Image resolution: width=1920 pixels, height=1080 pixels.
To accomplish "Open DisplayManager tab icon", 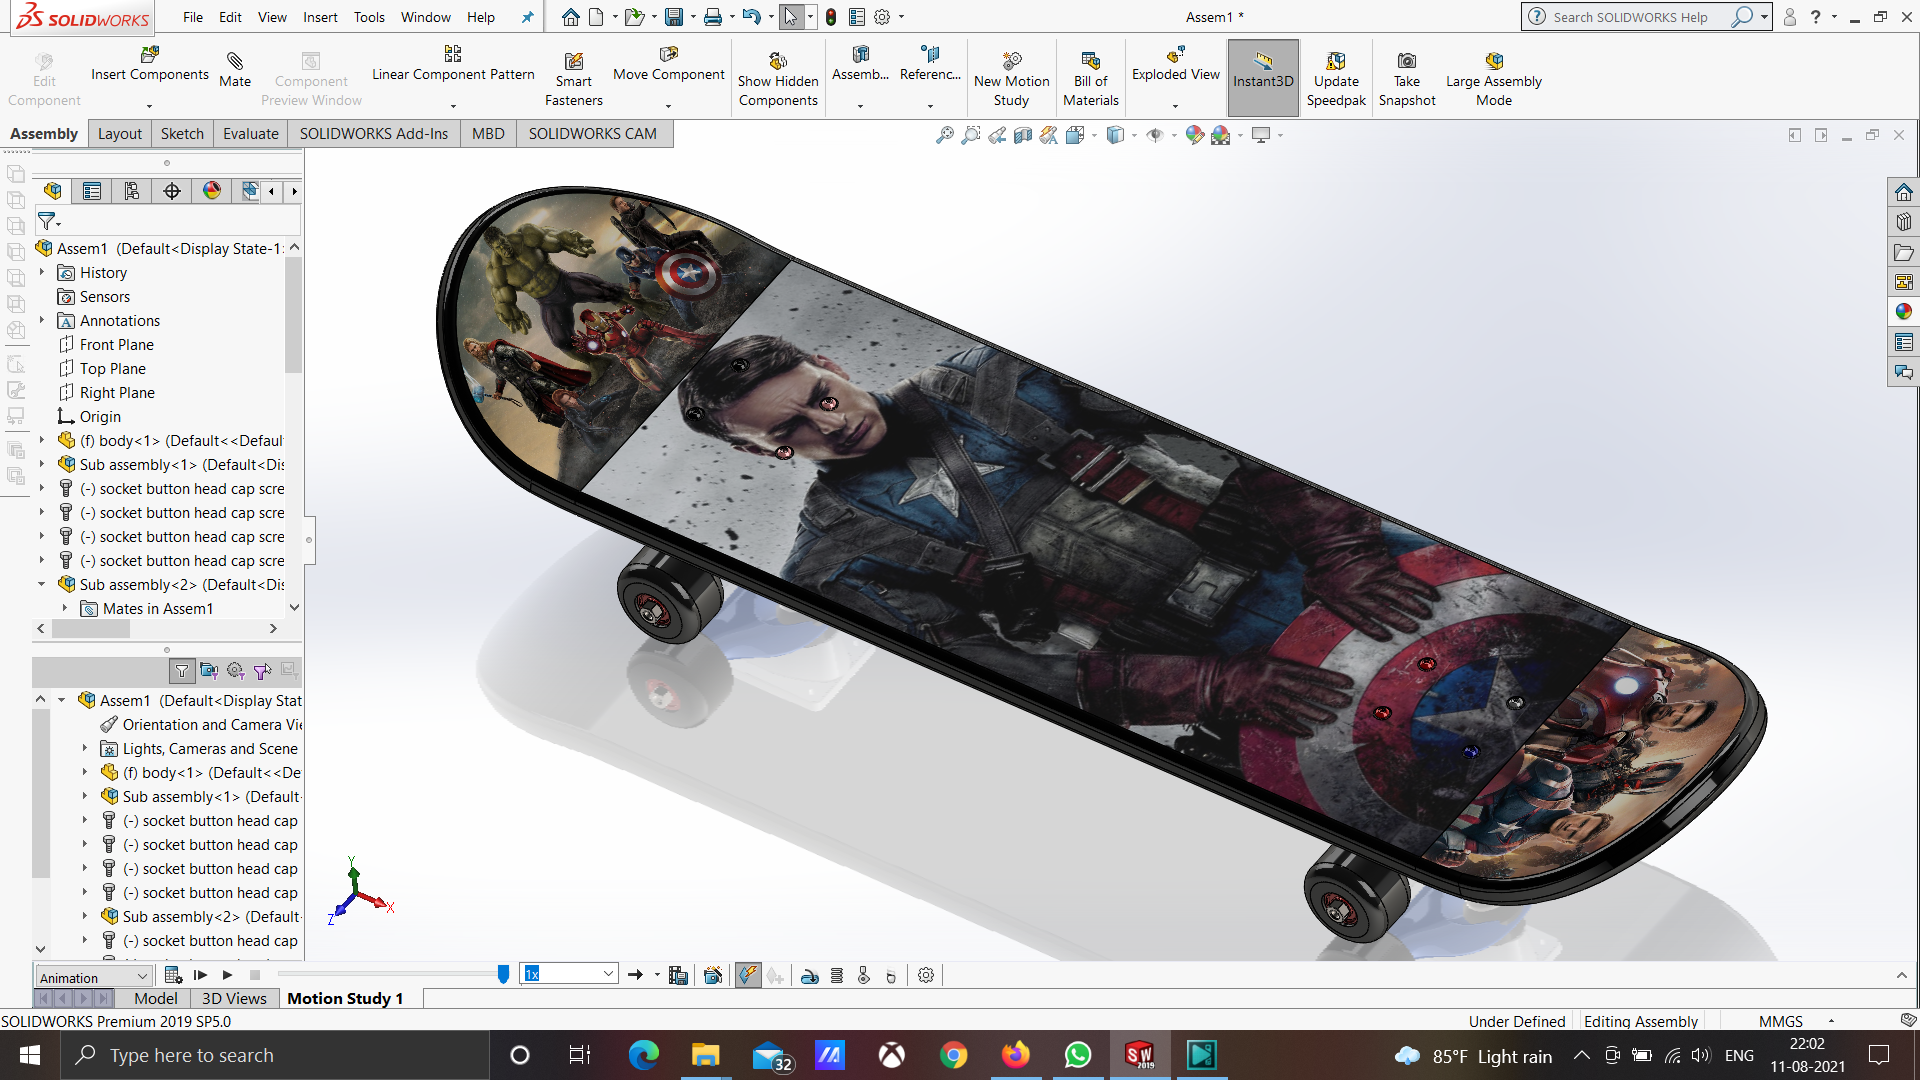I will coord(212,191).
